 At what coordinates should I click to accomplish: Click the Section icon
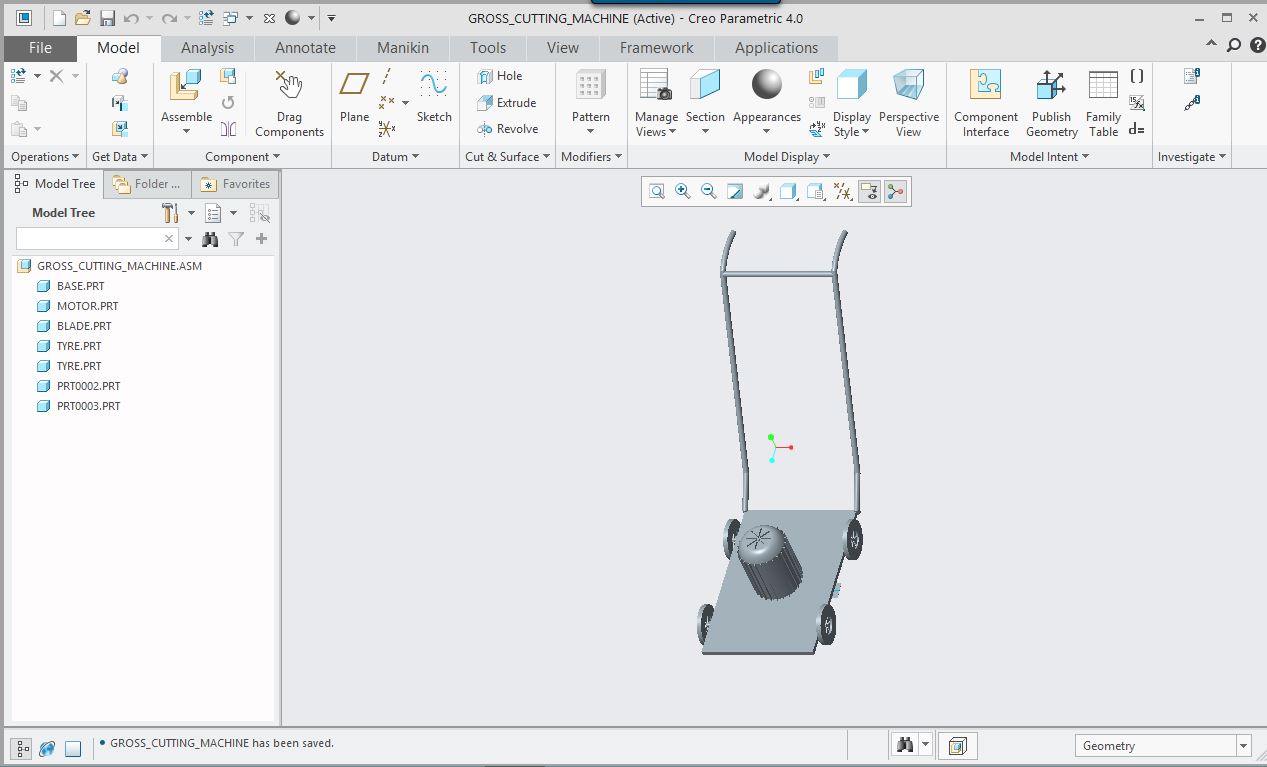[x=705, y=86]
